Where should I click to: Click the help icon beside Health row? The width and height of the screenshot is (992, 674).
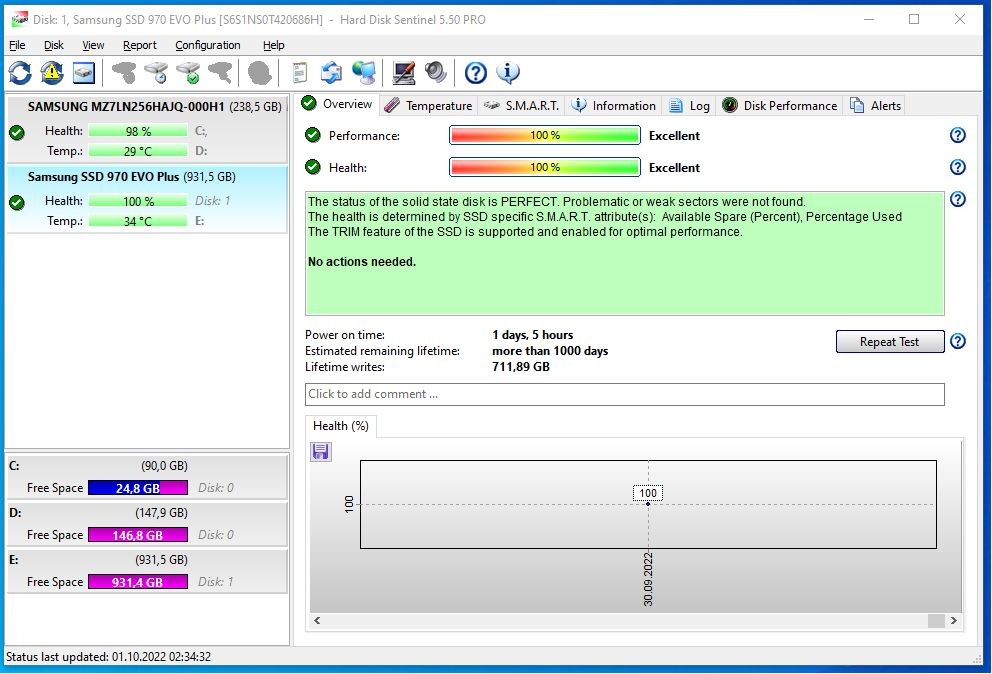pyautogui.click(x=958, y=167)
